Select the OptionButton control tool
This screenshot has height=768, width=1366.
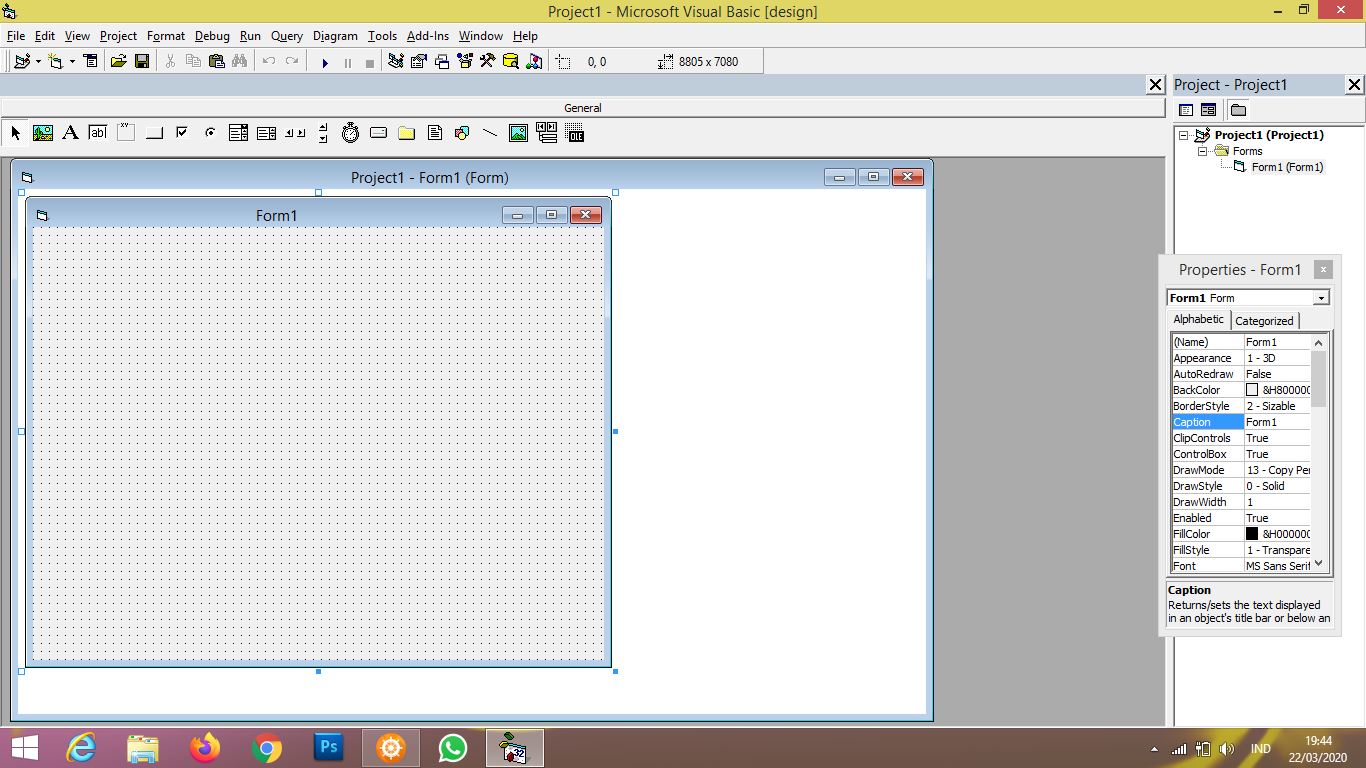[210, 133]
